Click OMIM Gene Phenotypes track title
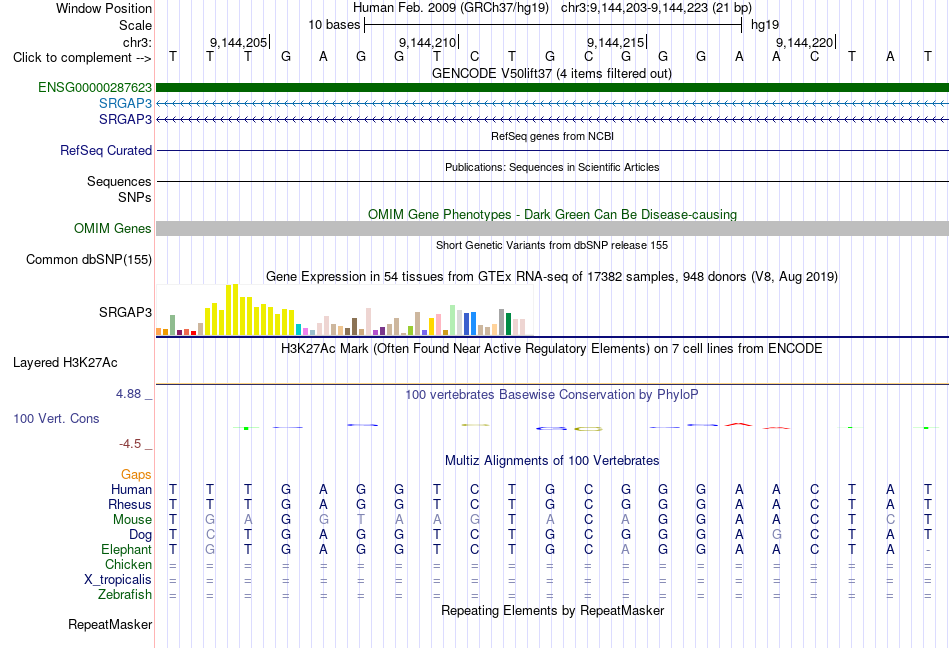 [552, 214]
